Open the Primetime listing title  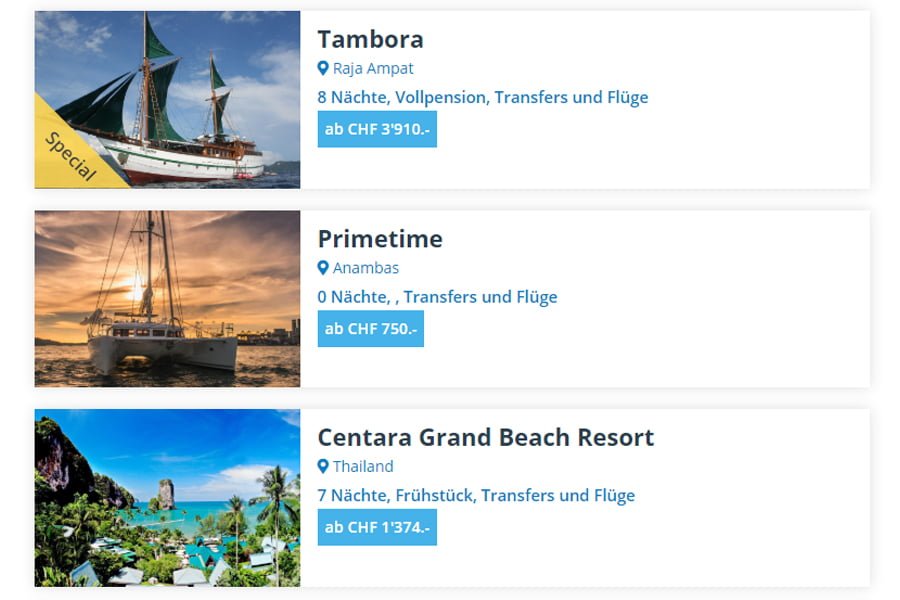380,239
